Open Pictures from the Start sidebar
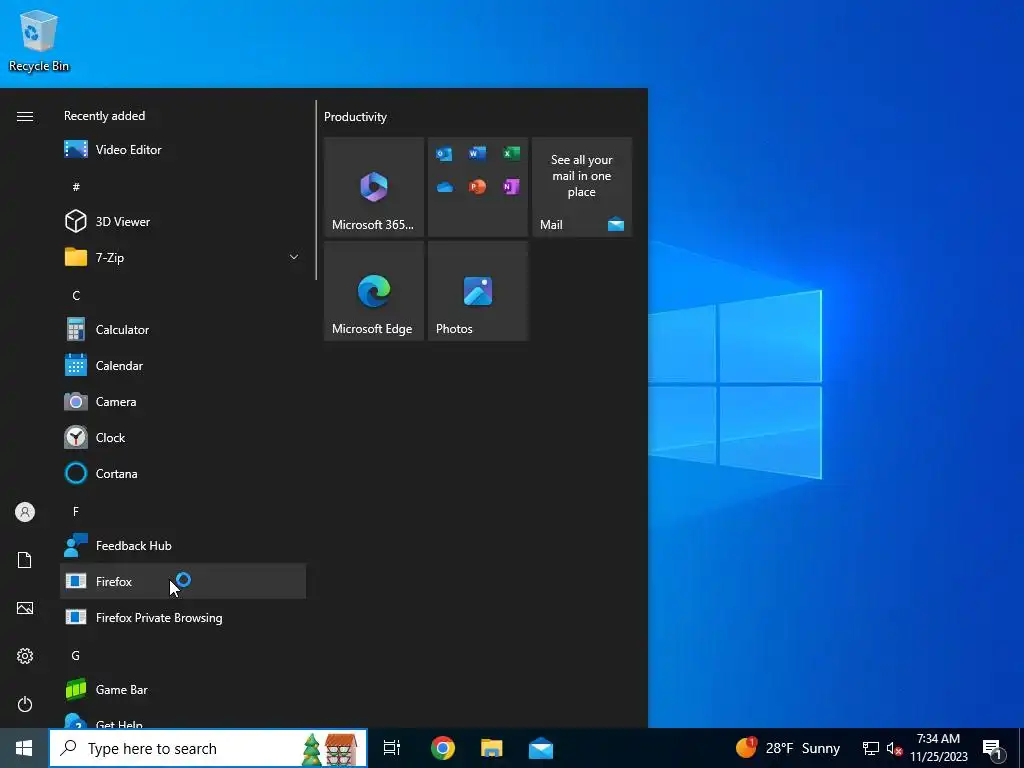Image resolution: width=1024 pixels, height=768 pixels. (25, 608)
